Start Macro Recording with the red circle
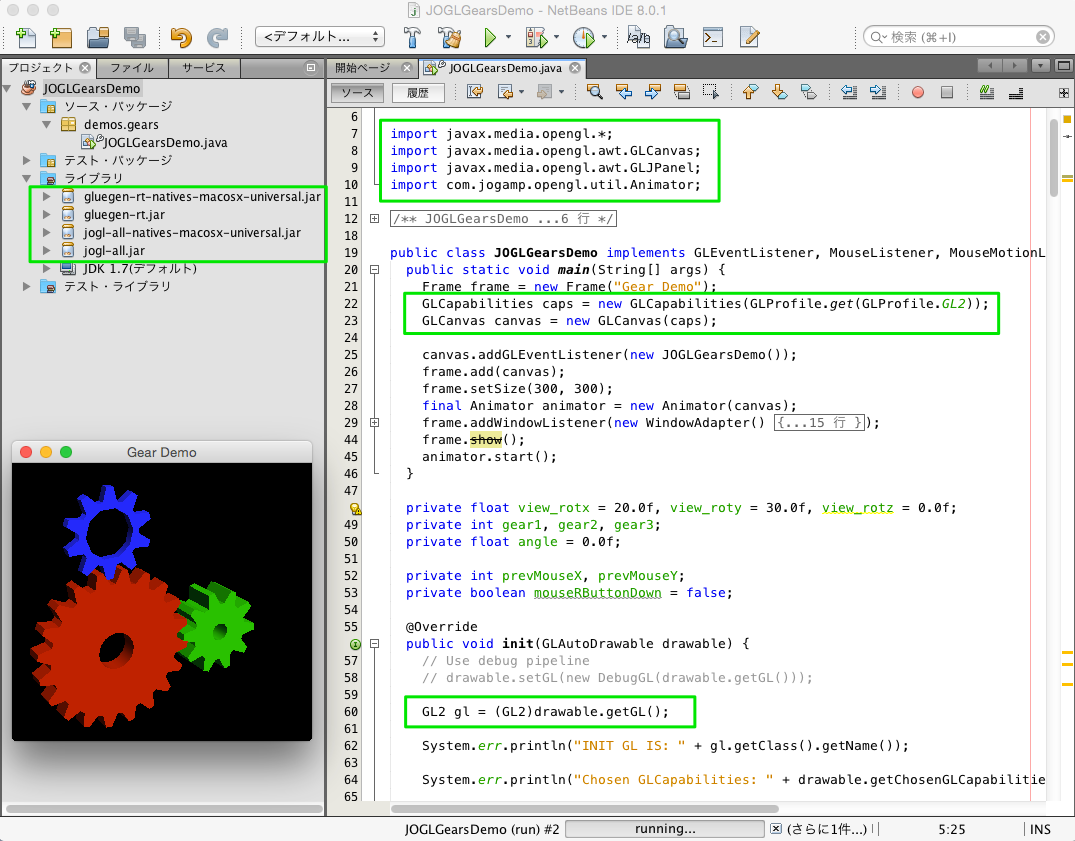The height and width of the screenshot is (841, 1075). [917, 92]
